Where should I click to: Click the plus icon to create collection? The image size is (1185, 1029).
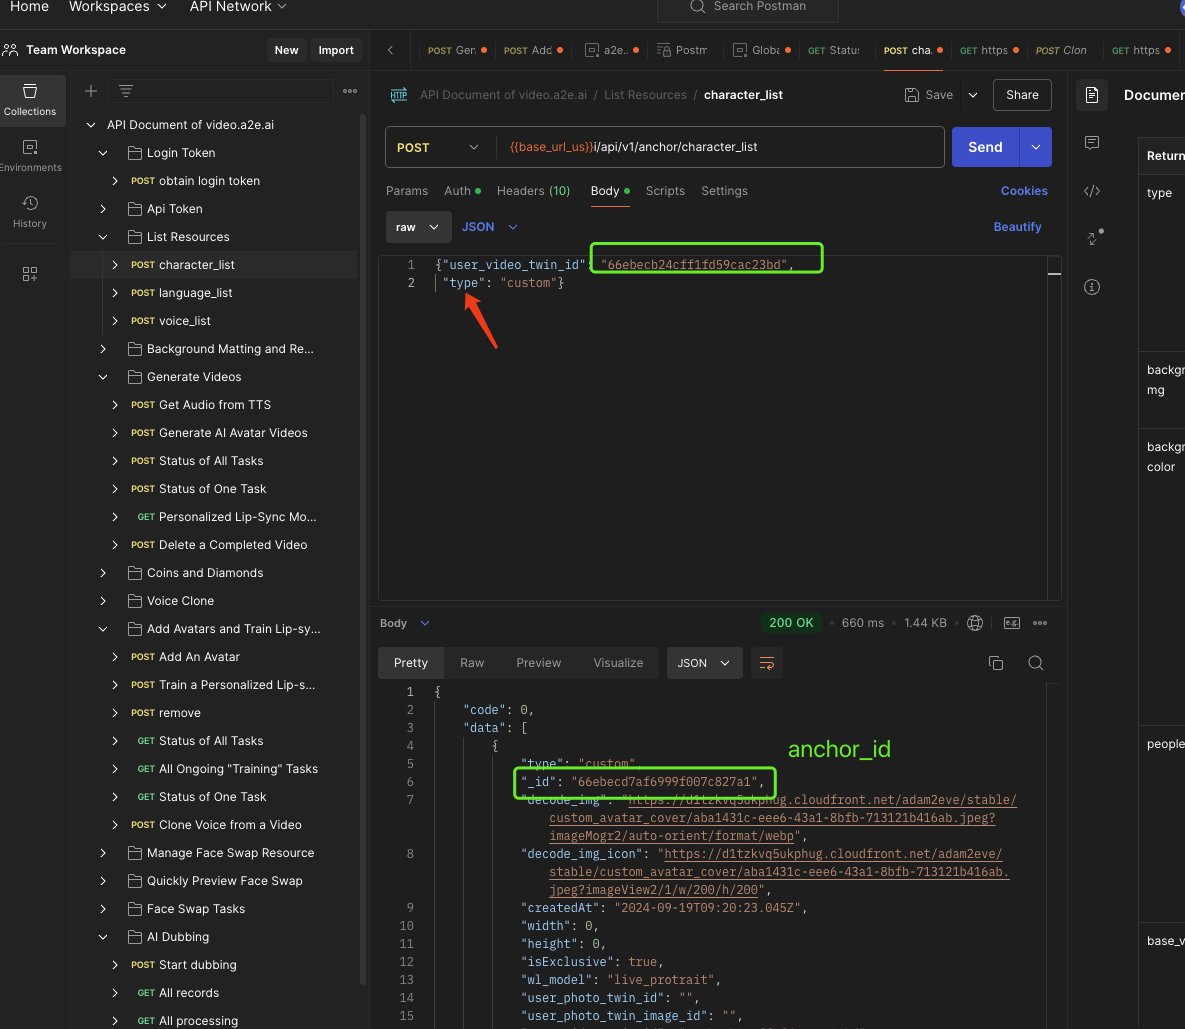tap(91, 91)
